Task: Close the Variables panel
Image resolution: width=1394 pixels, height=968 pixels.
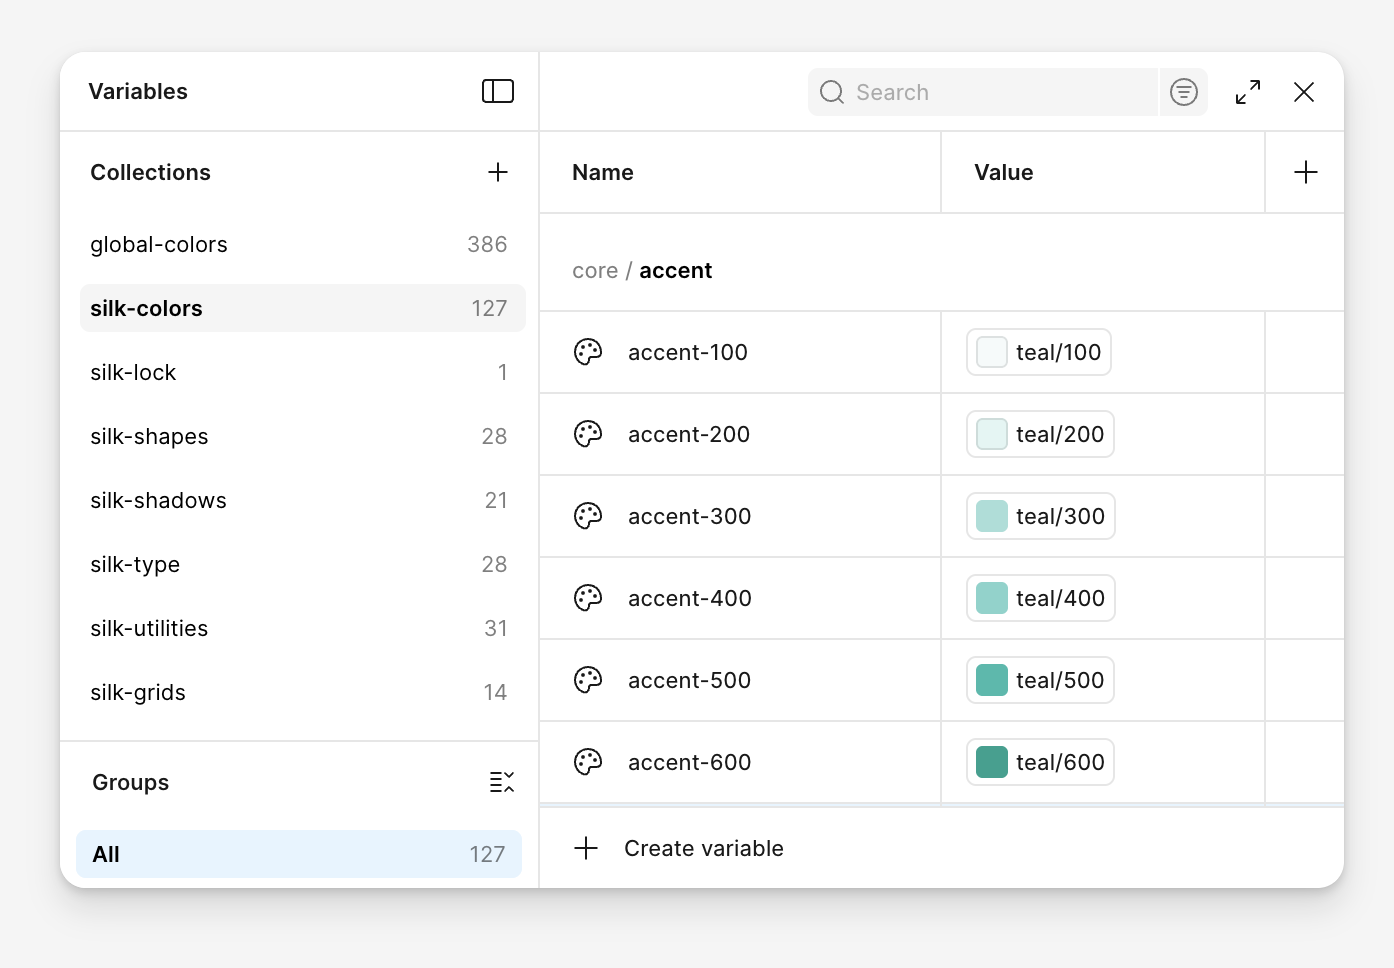Action: [x=1303, y=92]
